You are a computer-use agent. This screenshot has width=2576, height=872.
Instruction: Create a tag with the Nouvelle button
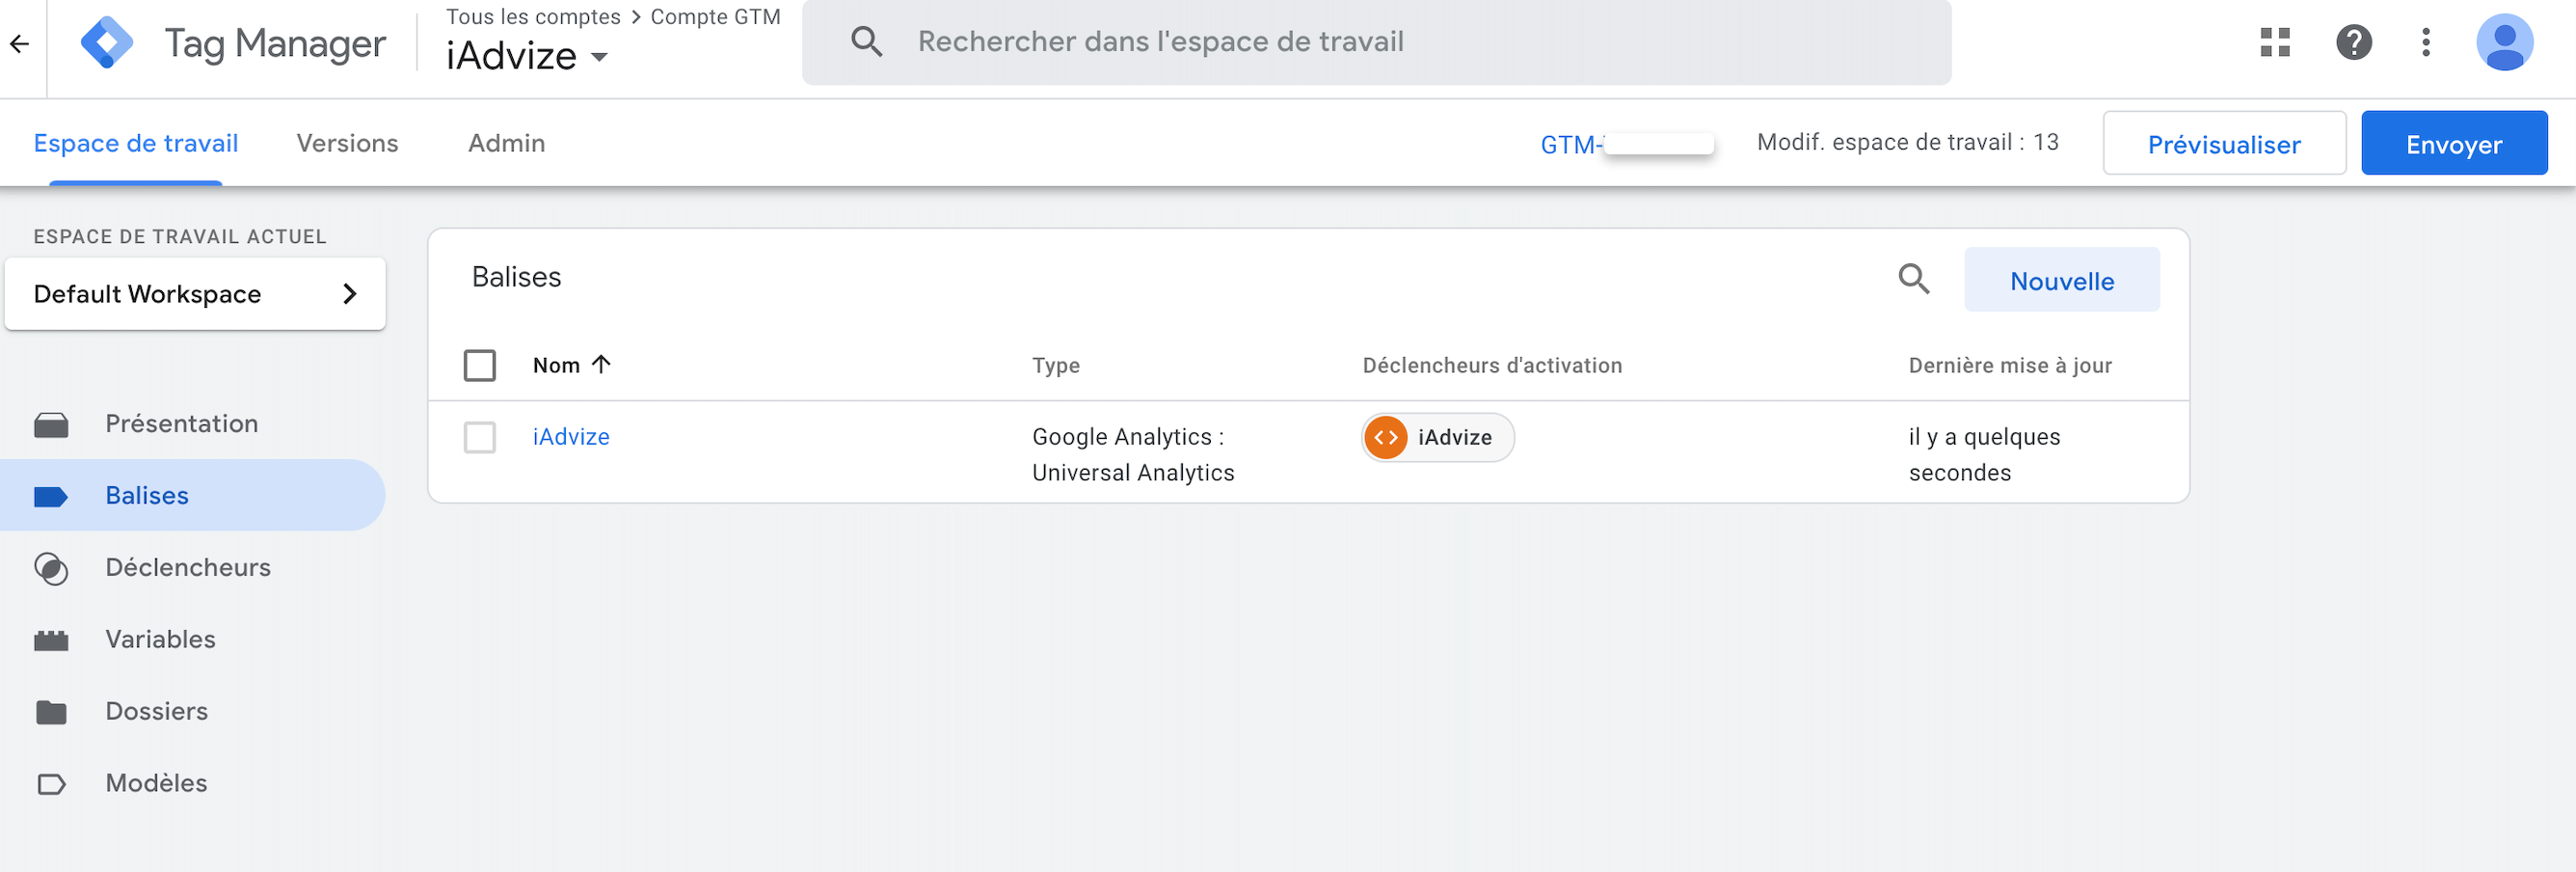[2062, 280]
